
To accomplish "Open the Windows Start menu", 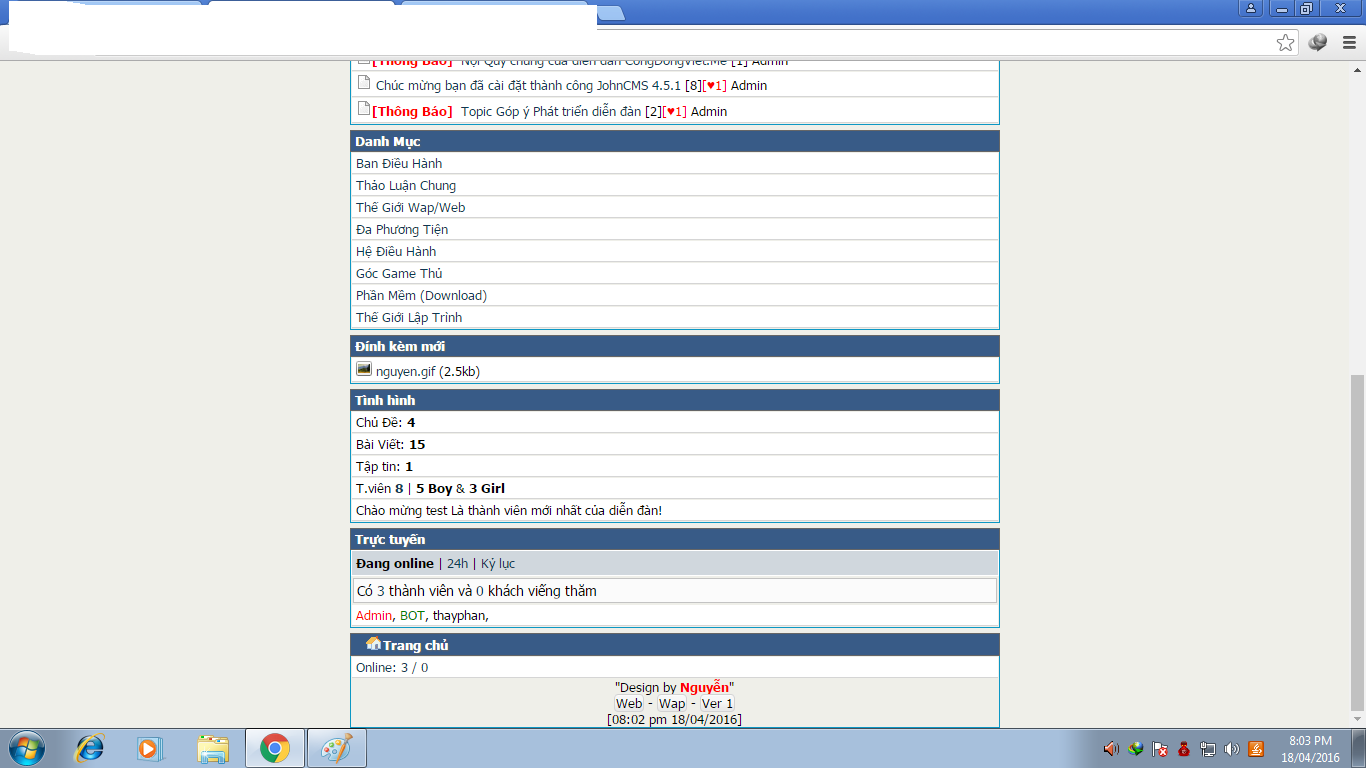I will pyautogui.click(x=26, y=748).
